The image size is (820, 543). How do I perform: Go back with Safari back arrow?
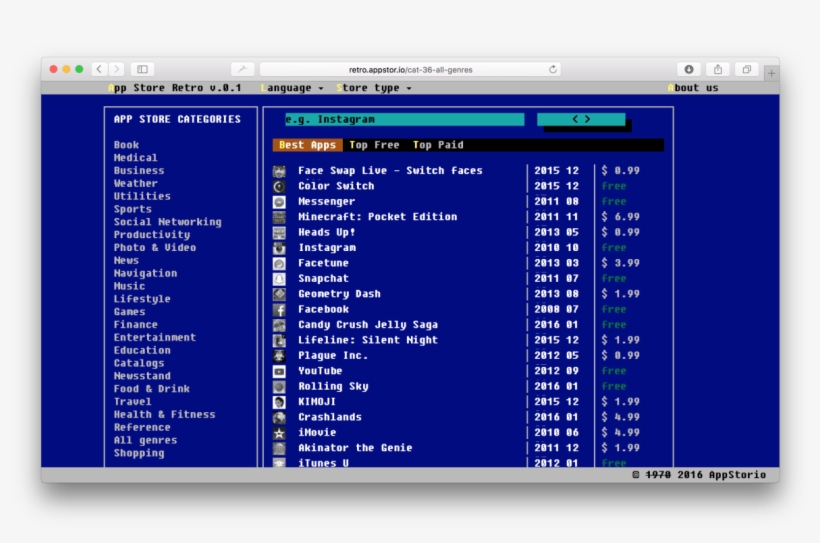[x=99, y=69]
